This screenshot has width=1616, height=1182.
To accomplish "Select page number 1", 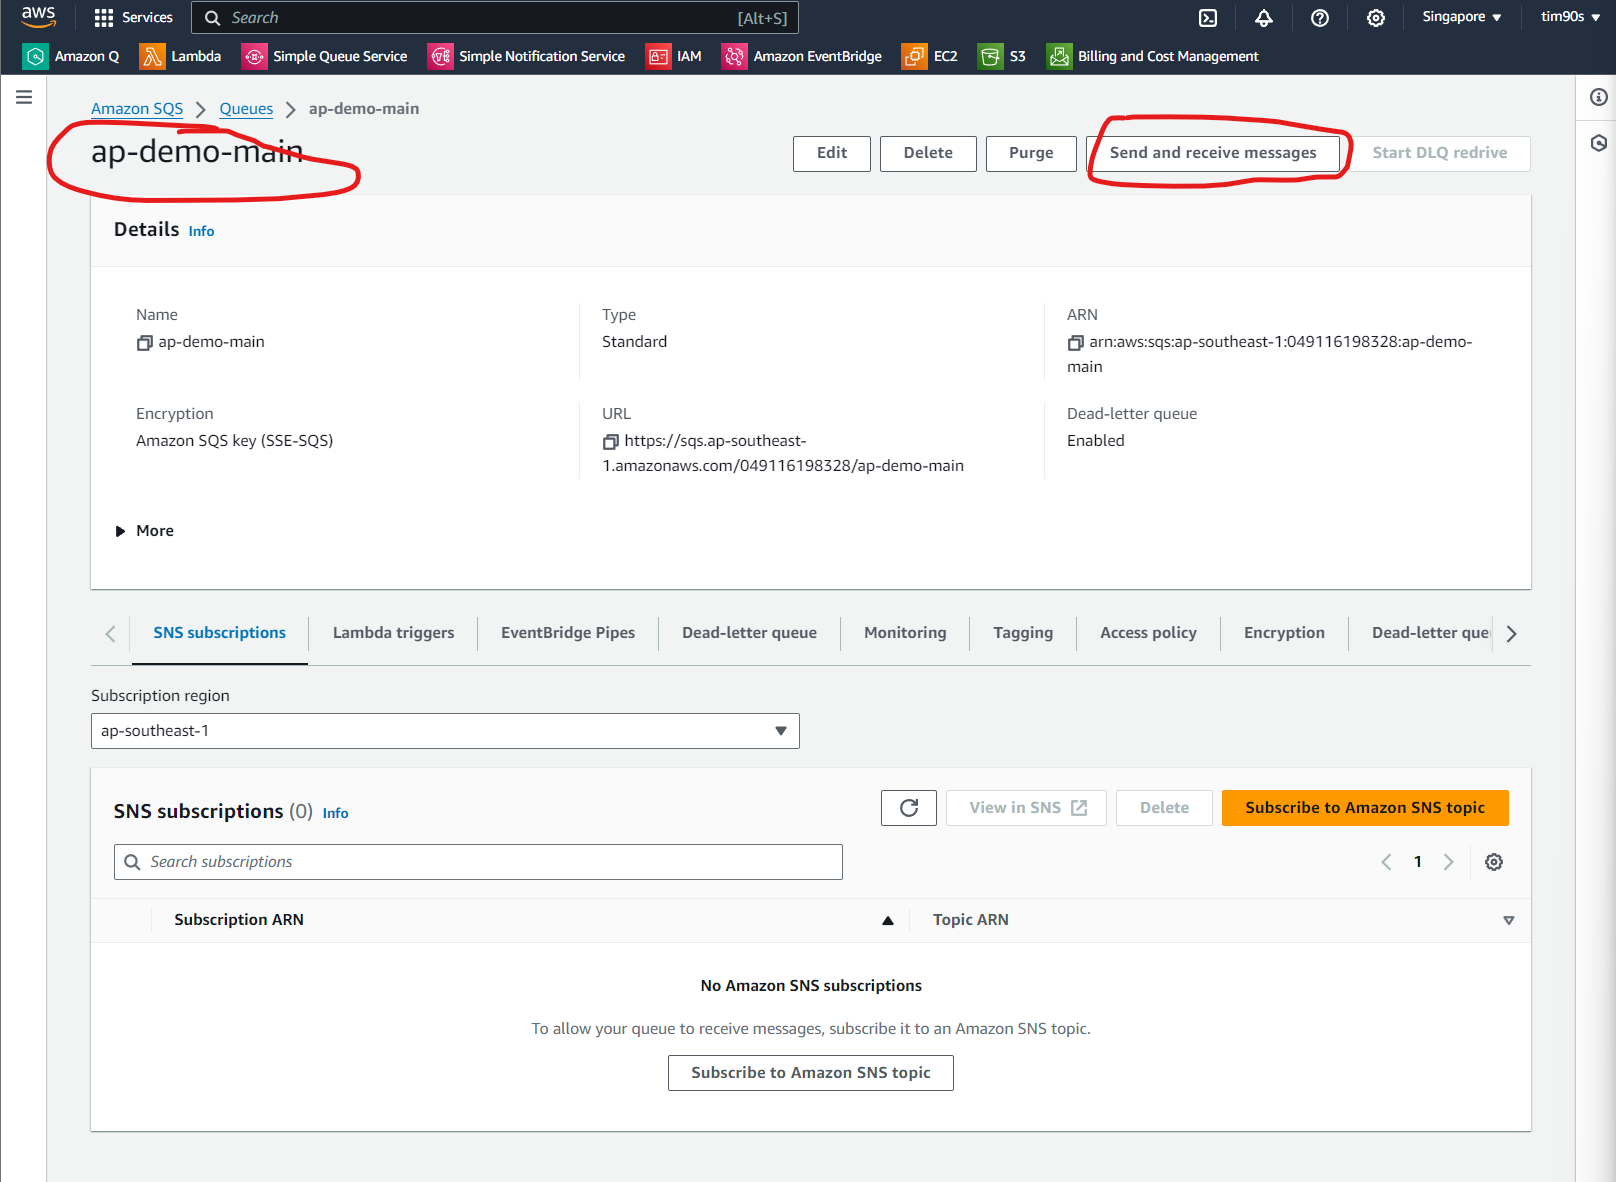I will coord(1417,862).
